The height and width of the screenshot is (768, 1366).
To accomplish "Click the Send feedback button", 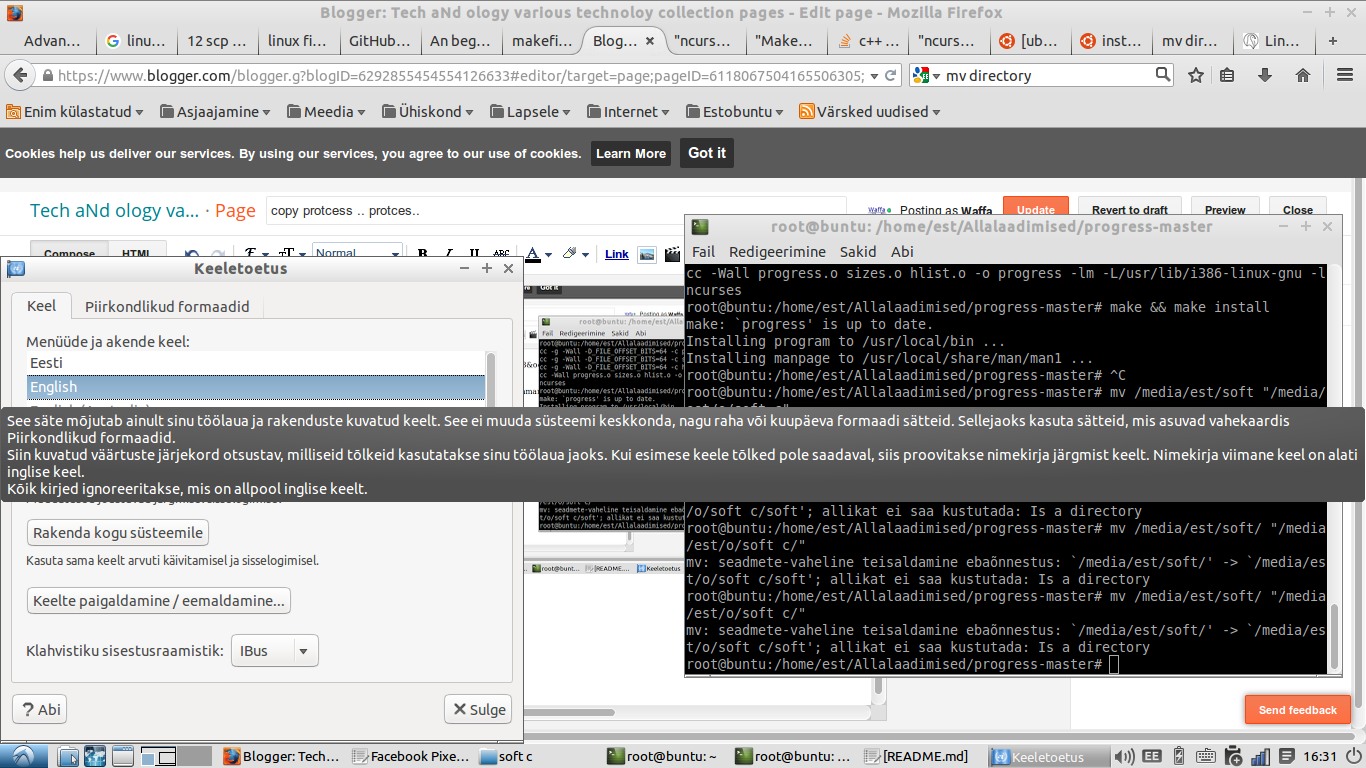I will (1297, 710).
